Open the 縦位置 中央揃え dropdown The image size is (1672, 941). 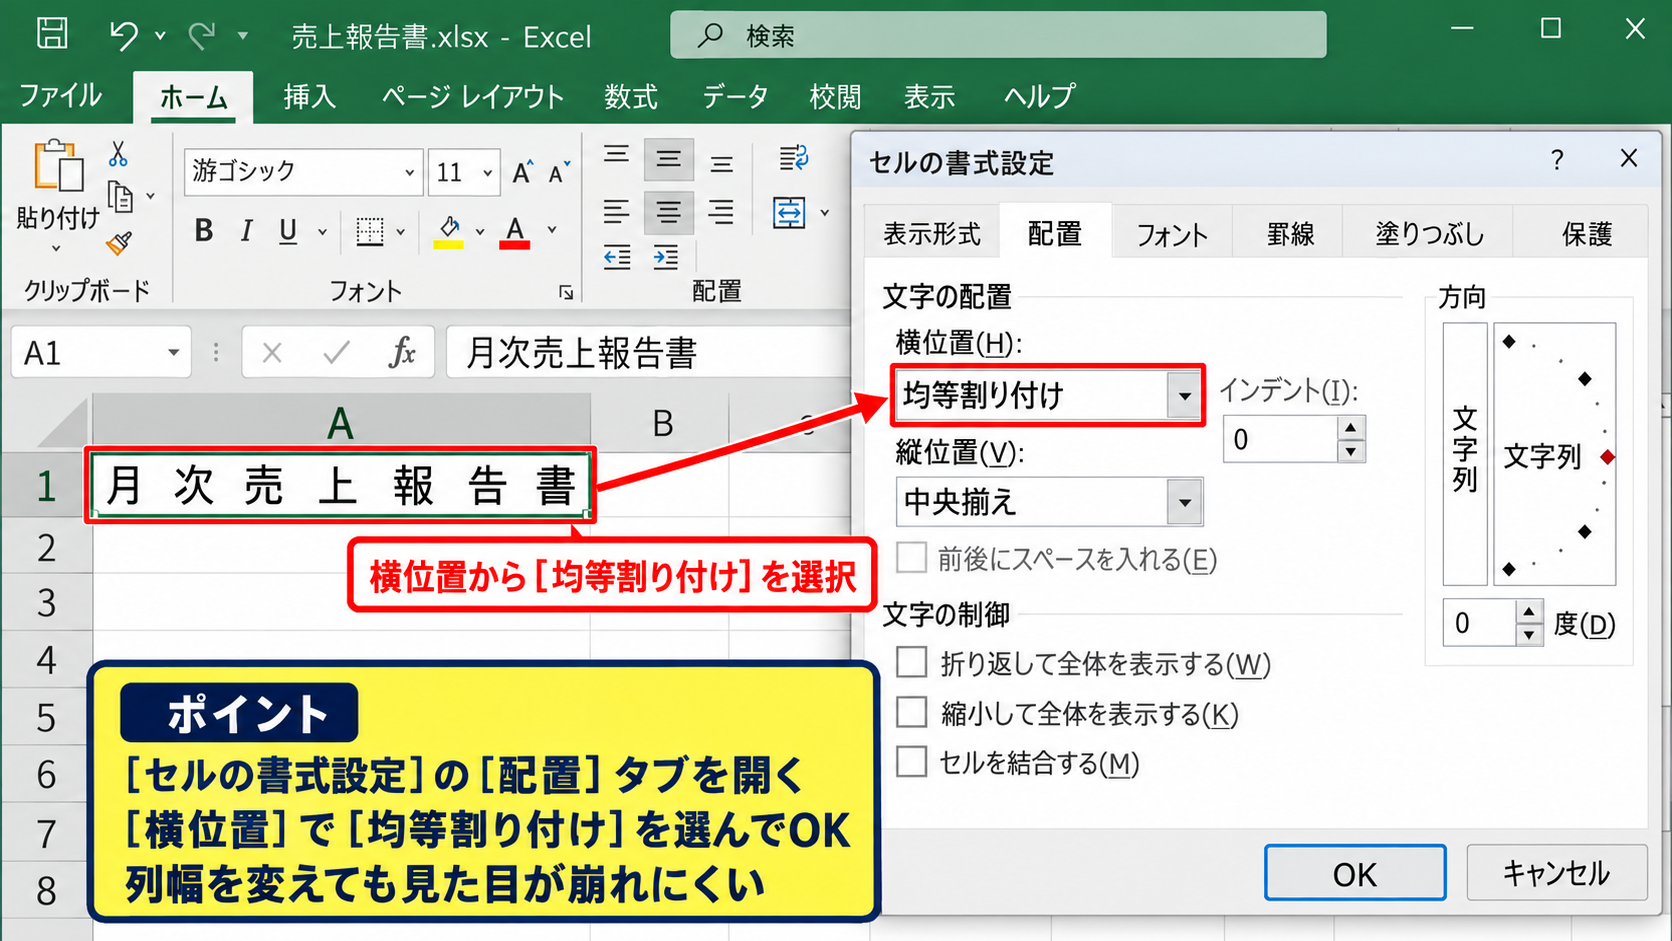point(1185,502)
